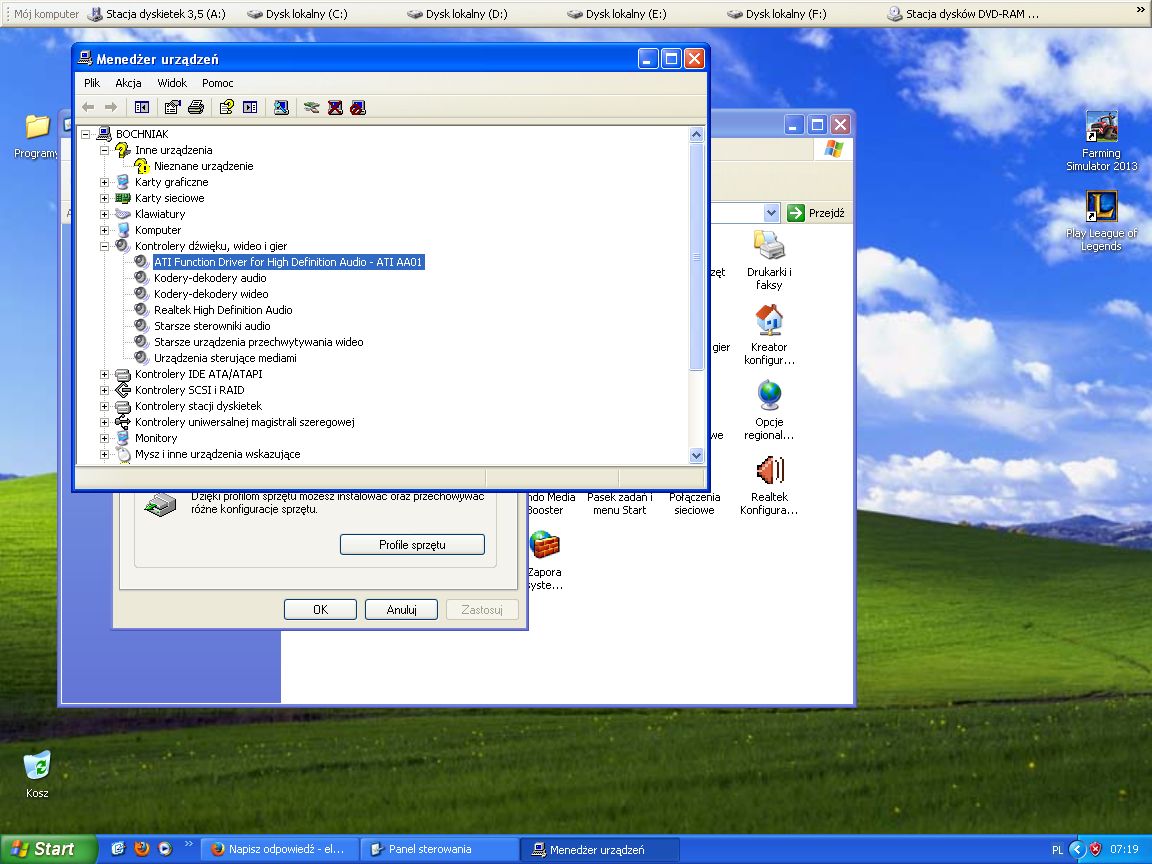
Task: Click the scroll-down arrow of device tree
Action: (696, 456)
